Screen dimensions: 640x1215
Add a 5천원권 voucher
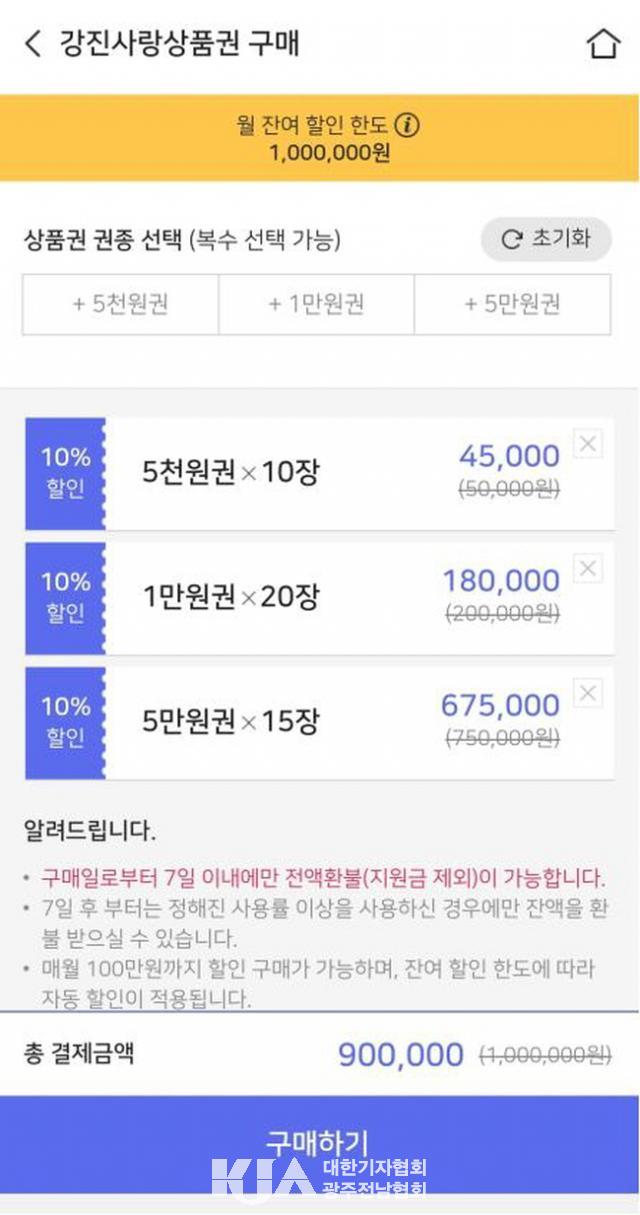120,304
